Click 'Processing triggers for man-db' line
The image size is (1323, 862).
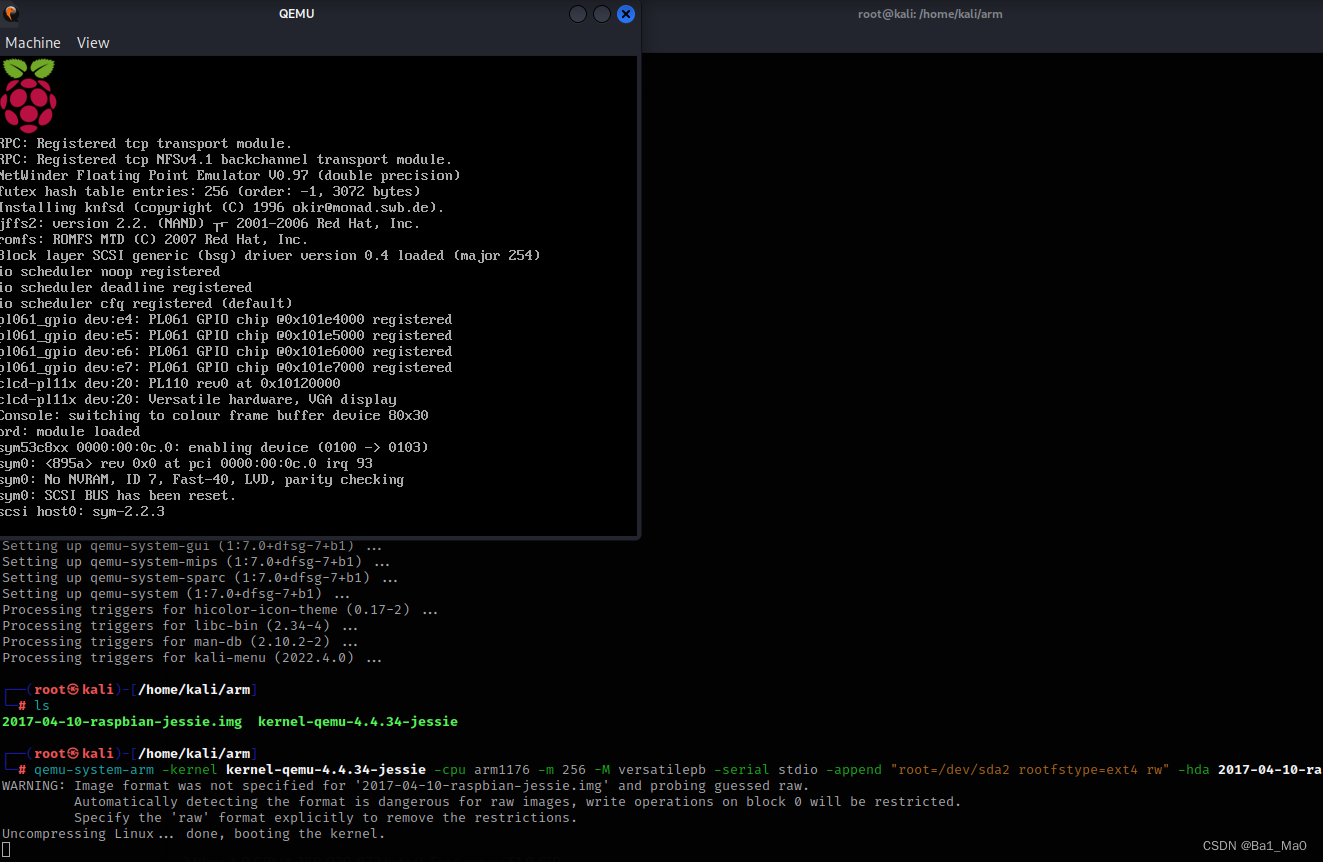click(180, 642)
